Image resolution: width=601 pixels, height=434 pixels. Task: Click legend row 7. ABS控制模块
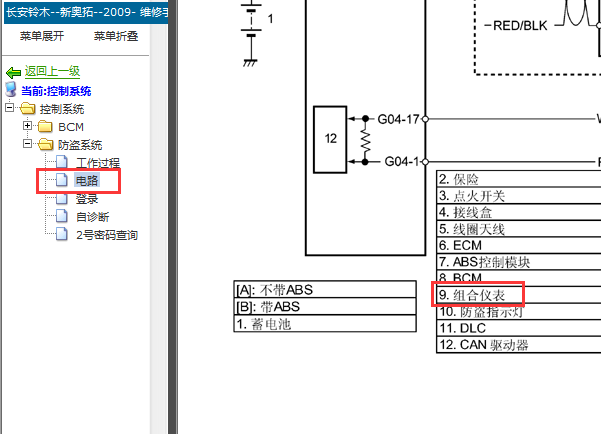coord(519,262)
